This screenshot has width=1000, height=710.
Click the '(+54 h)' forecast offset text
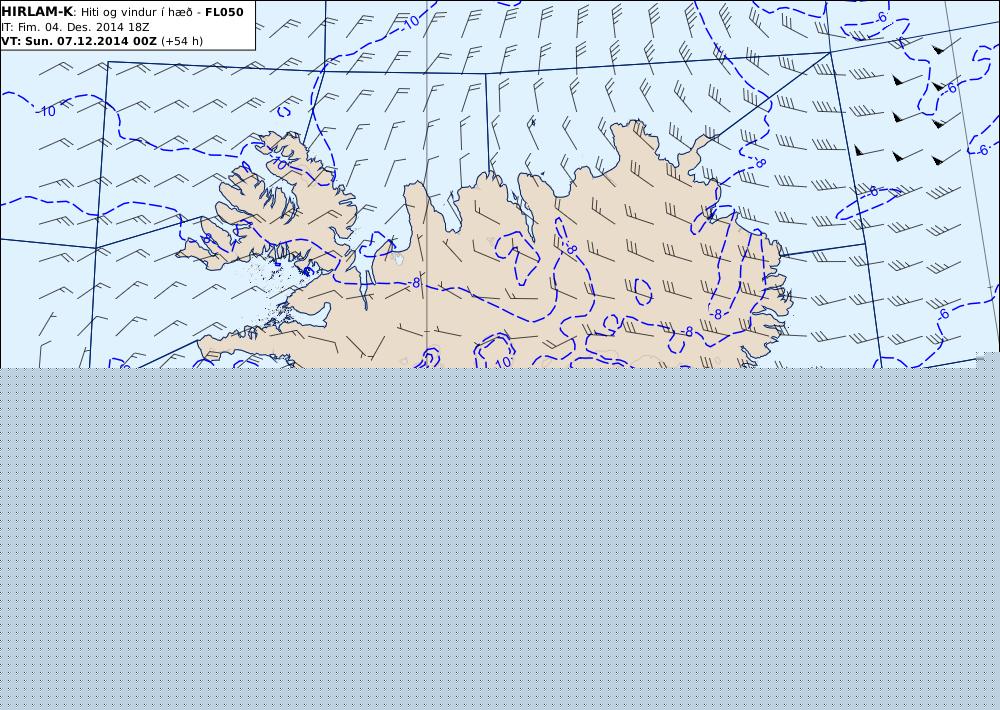click(x=182, y=41)
